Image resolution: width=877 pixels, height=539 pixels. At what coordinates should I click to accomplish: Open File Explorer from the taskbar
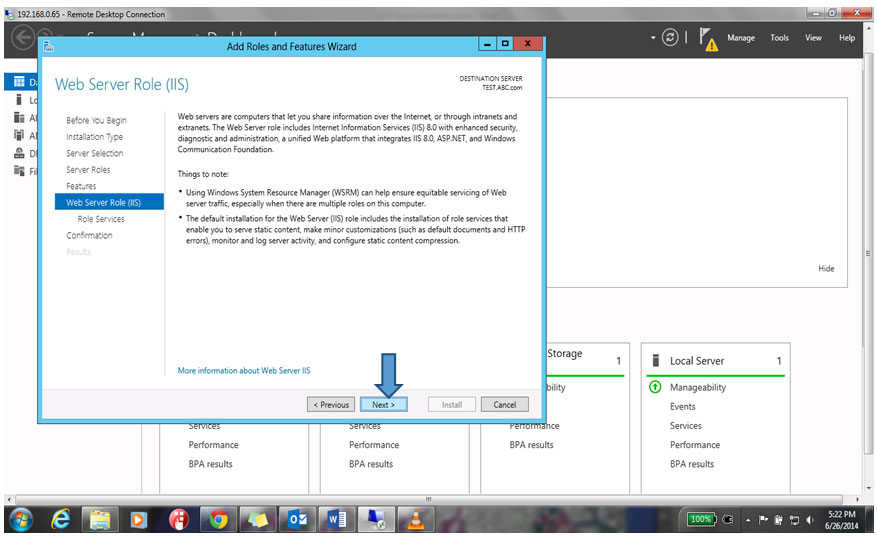(x=100, y=521)
